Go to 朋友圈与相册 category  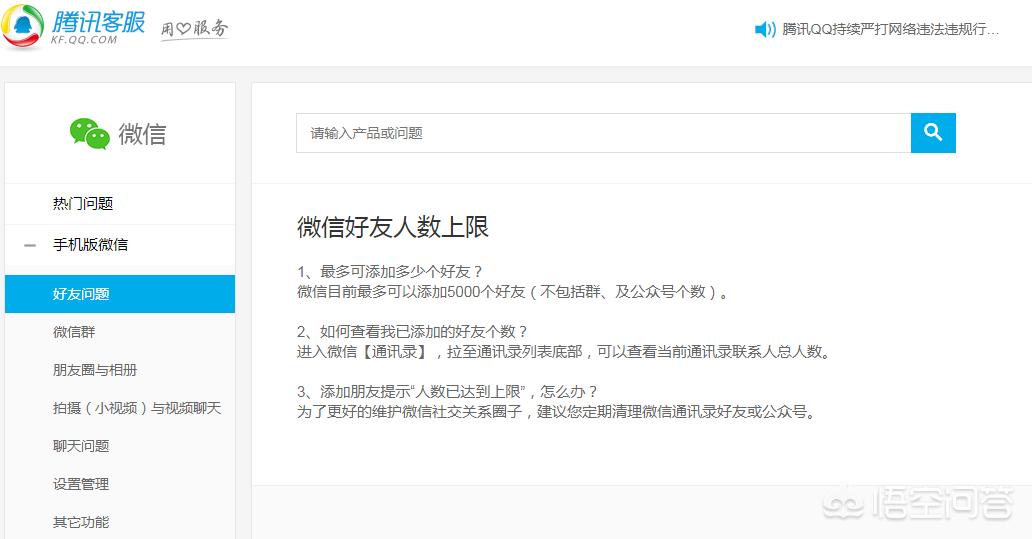95,370
